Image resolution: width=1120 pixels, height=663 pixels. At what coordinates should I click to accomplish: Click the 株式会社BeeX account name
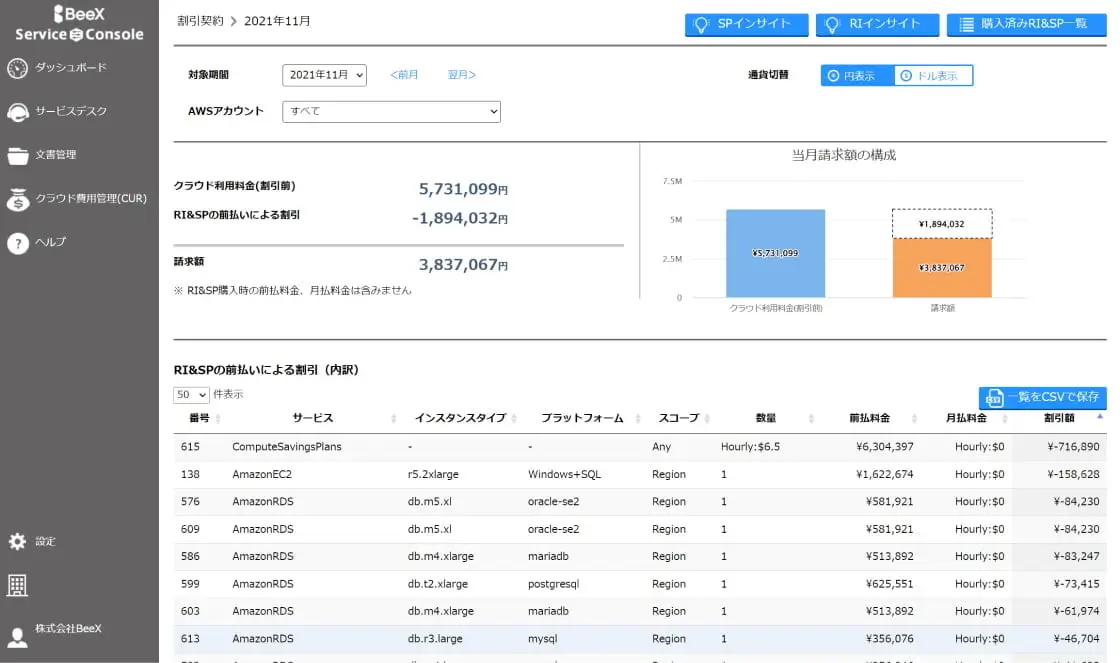point(69,629)
